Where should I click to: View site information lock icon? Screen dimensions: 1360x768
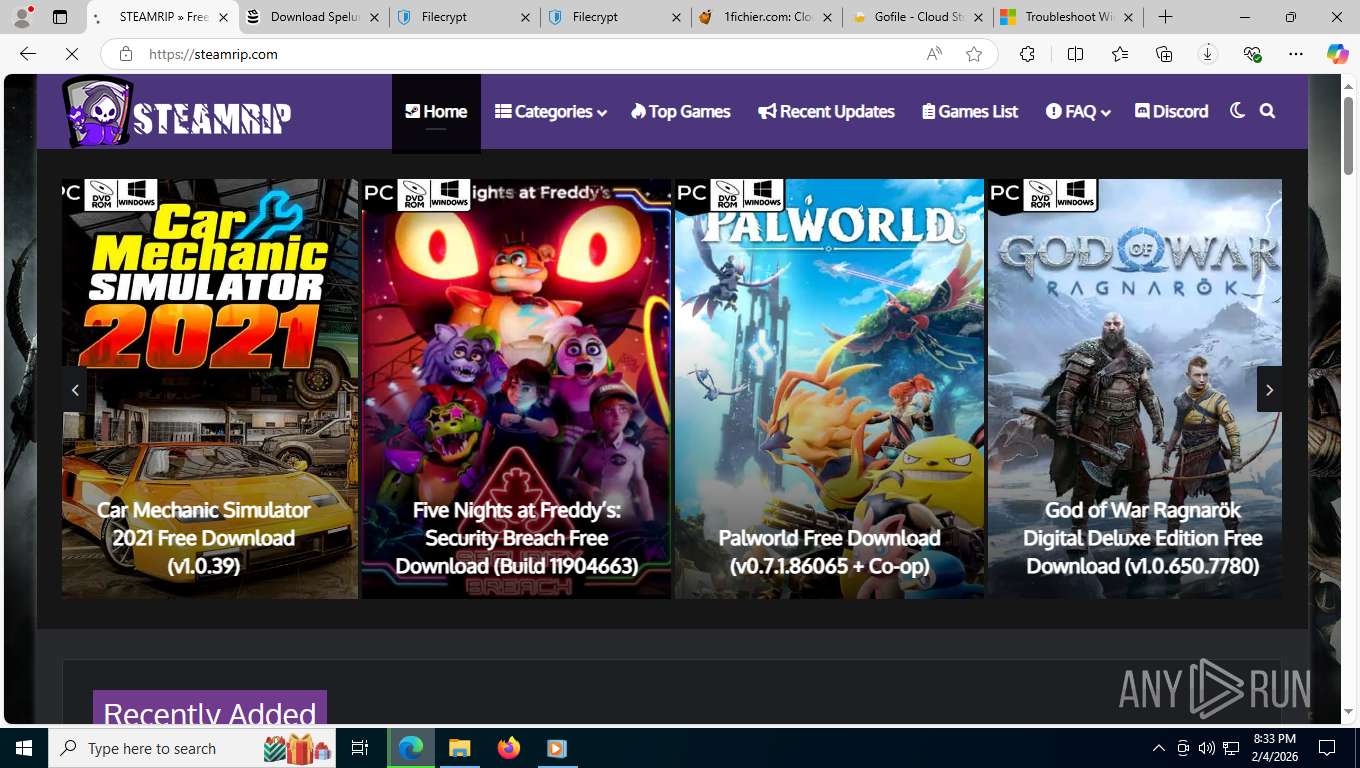pos(126,54)
